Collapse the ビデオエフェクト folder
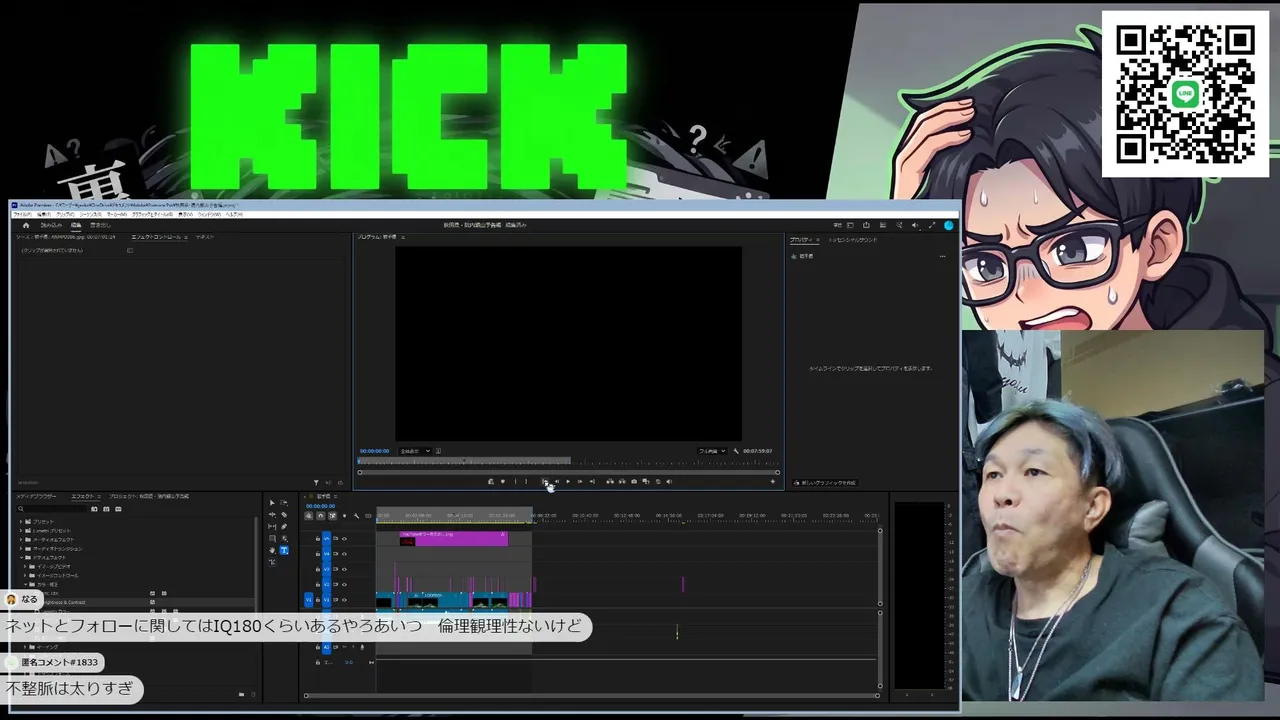1280x720 pixels. pyautogui.click(x=21, y=558)
